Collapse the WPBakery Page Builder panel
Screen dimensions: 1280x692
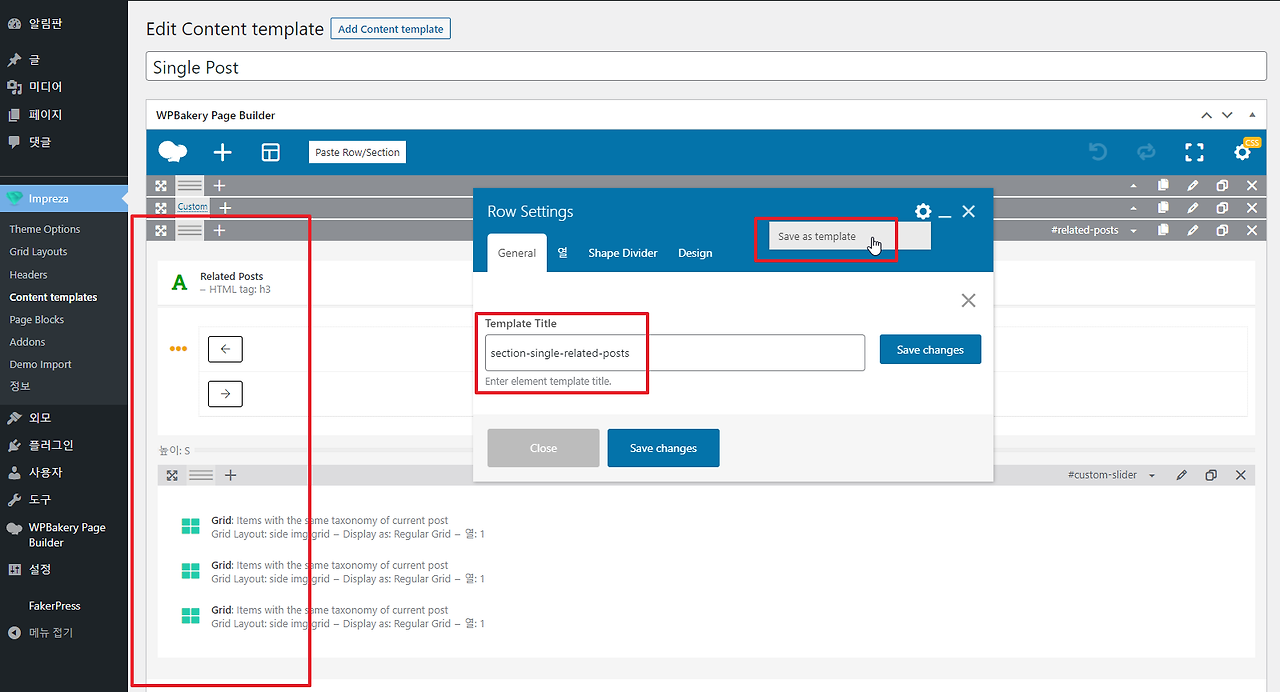tap(1252, 115)
